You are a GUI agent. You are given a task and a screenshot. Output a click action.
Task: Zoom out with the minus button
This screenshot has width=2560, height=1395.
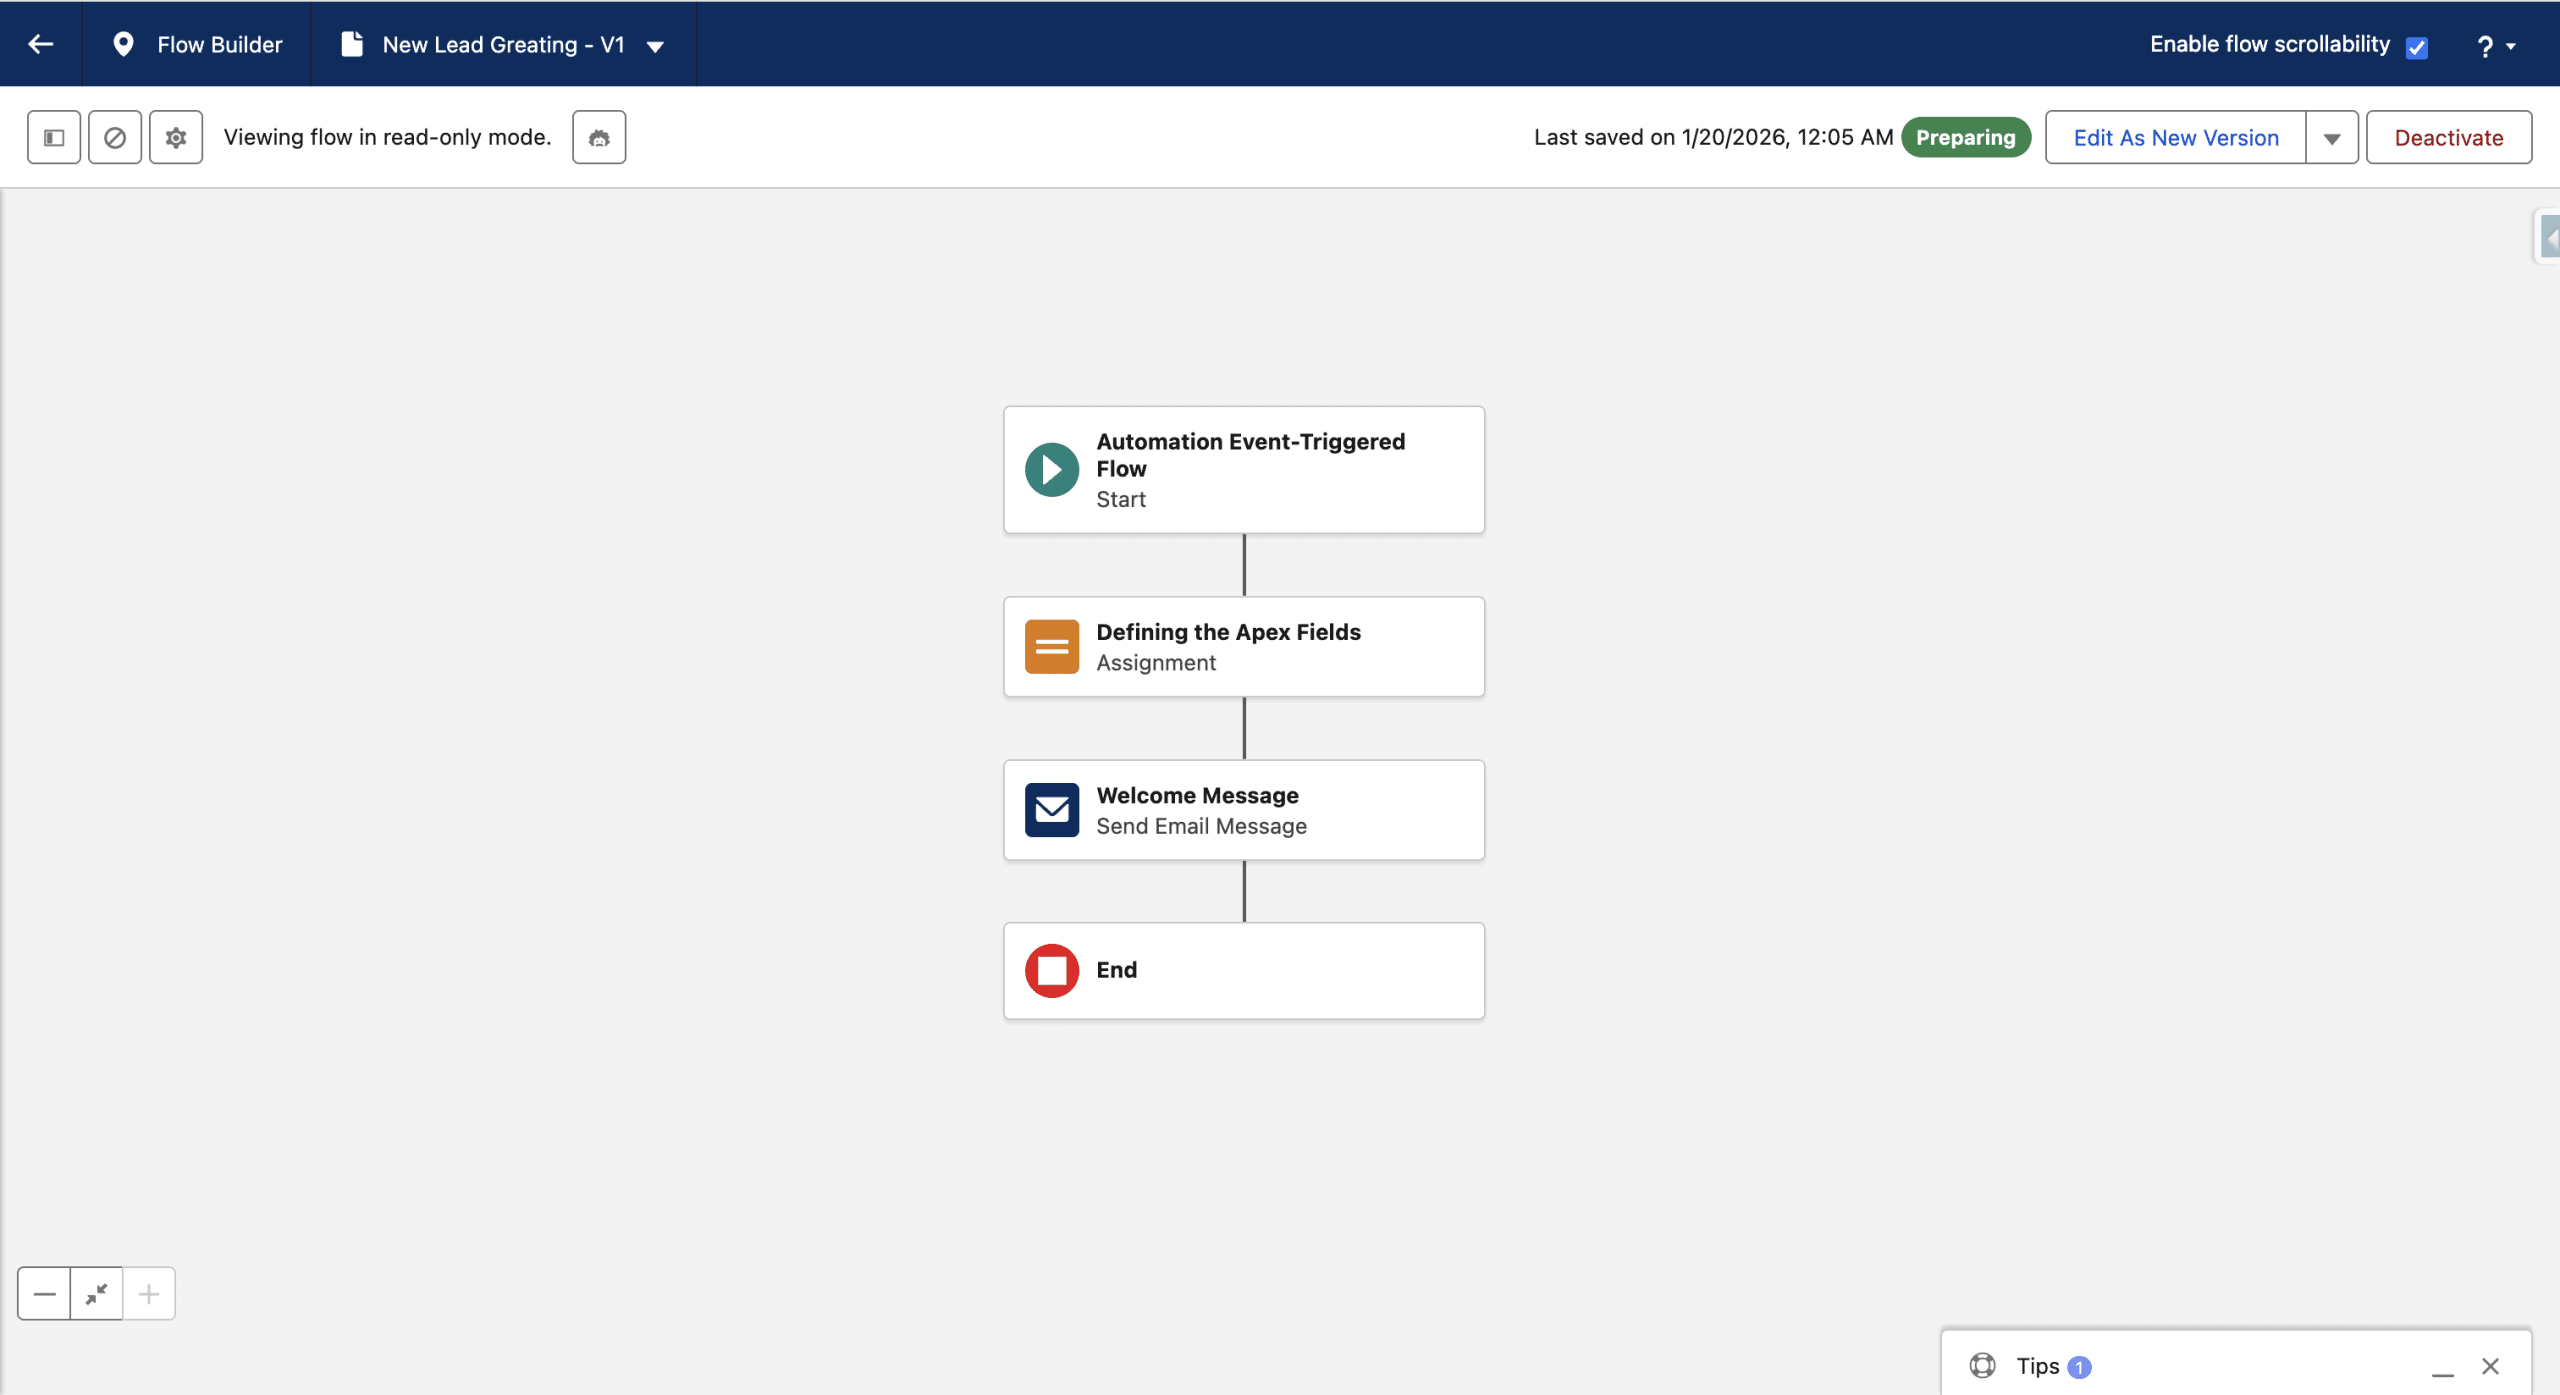point(44,1294)
